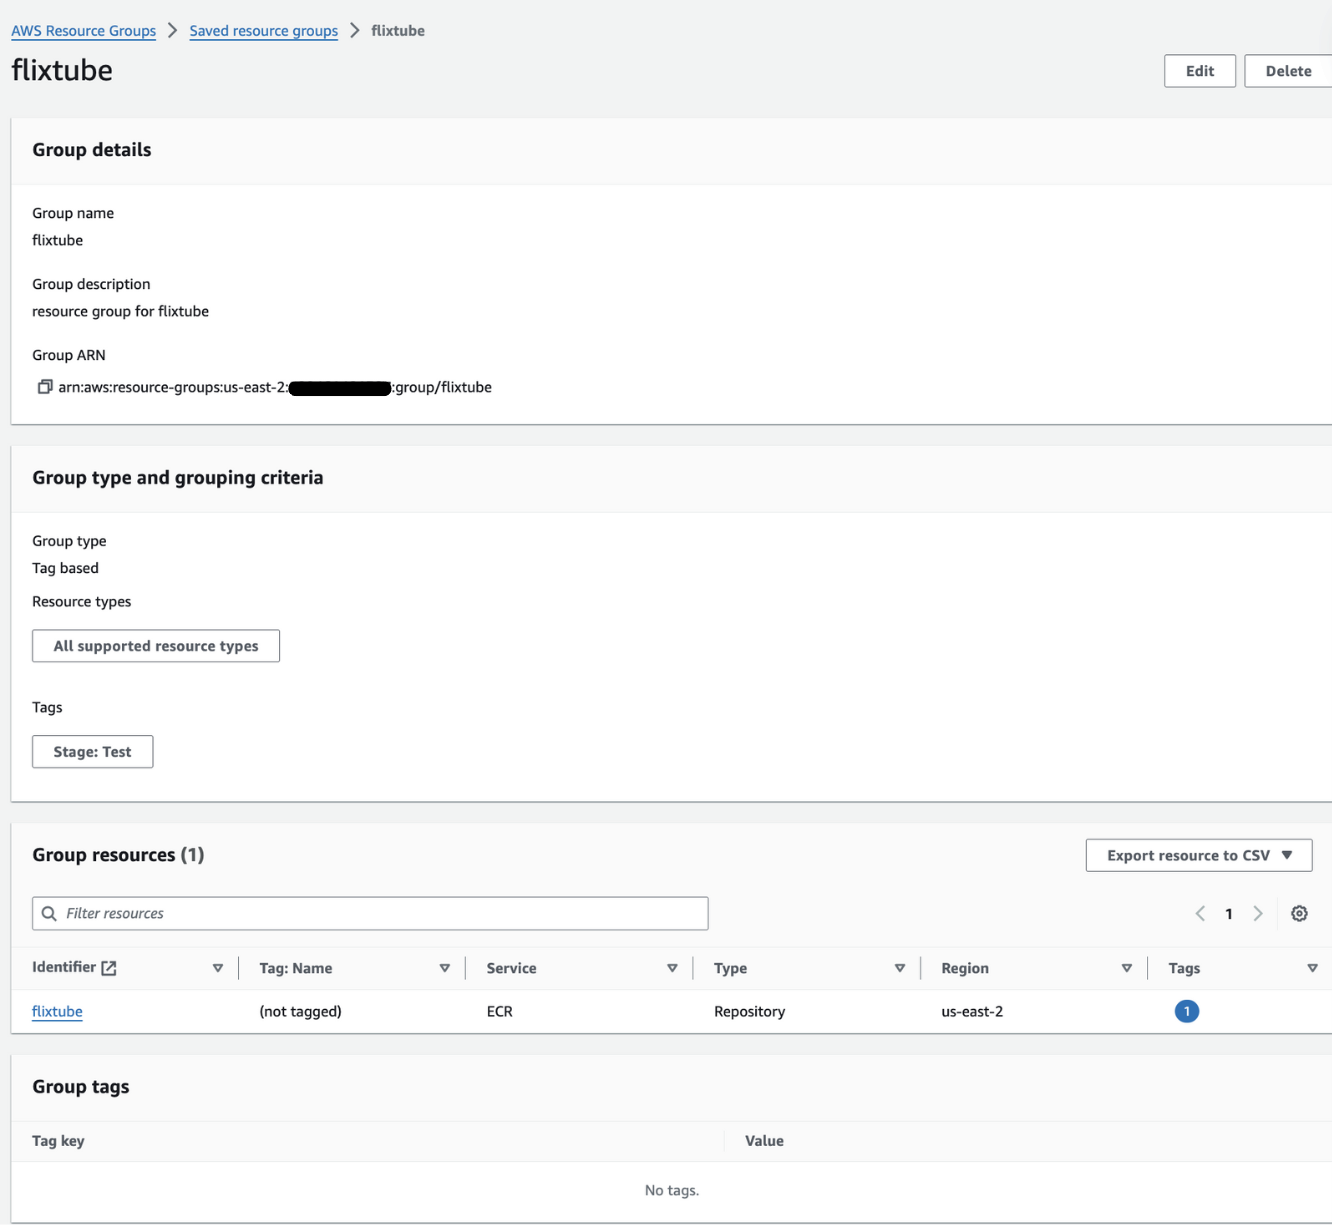Click All supported resource types button
Image resolution: width=1332 pixels, height=1226 pixels.
pyautogui.click(x=156, y=646)
